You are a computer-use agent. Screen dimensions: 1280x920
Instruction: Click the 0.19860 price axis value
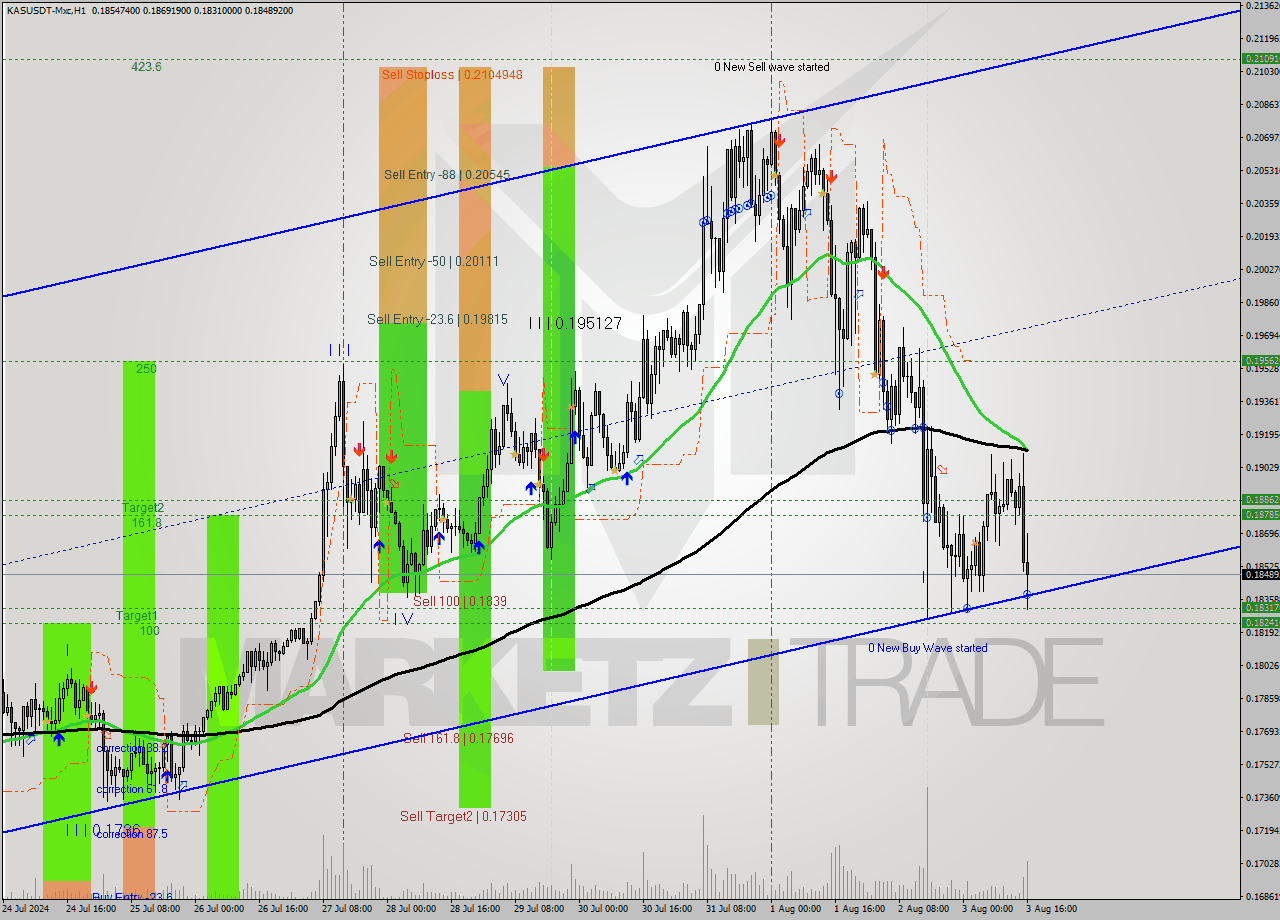(1261, 302)
